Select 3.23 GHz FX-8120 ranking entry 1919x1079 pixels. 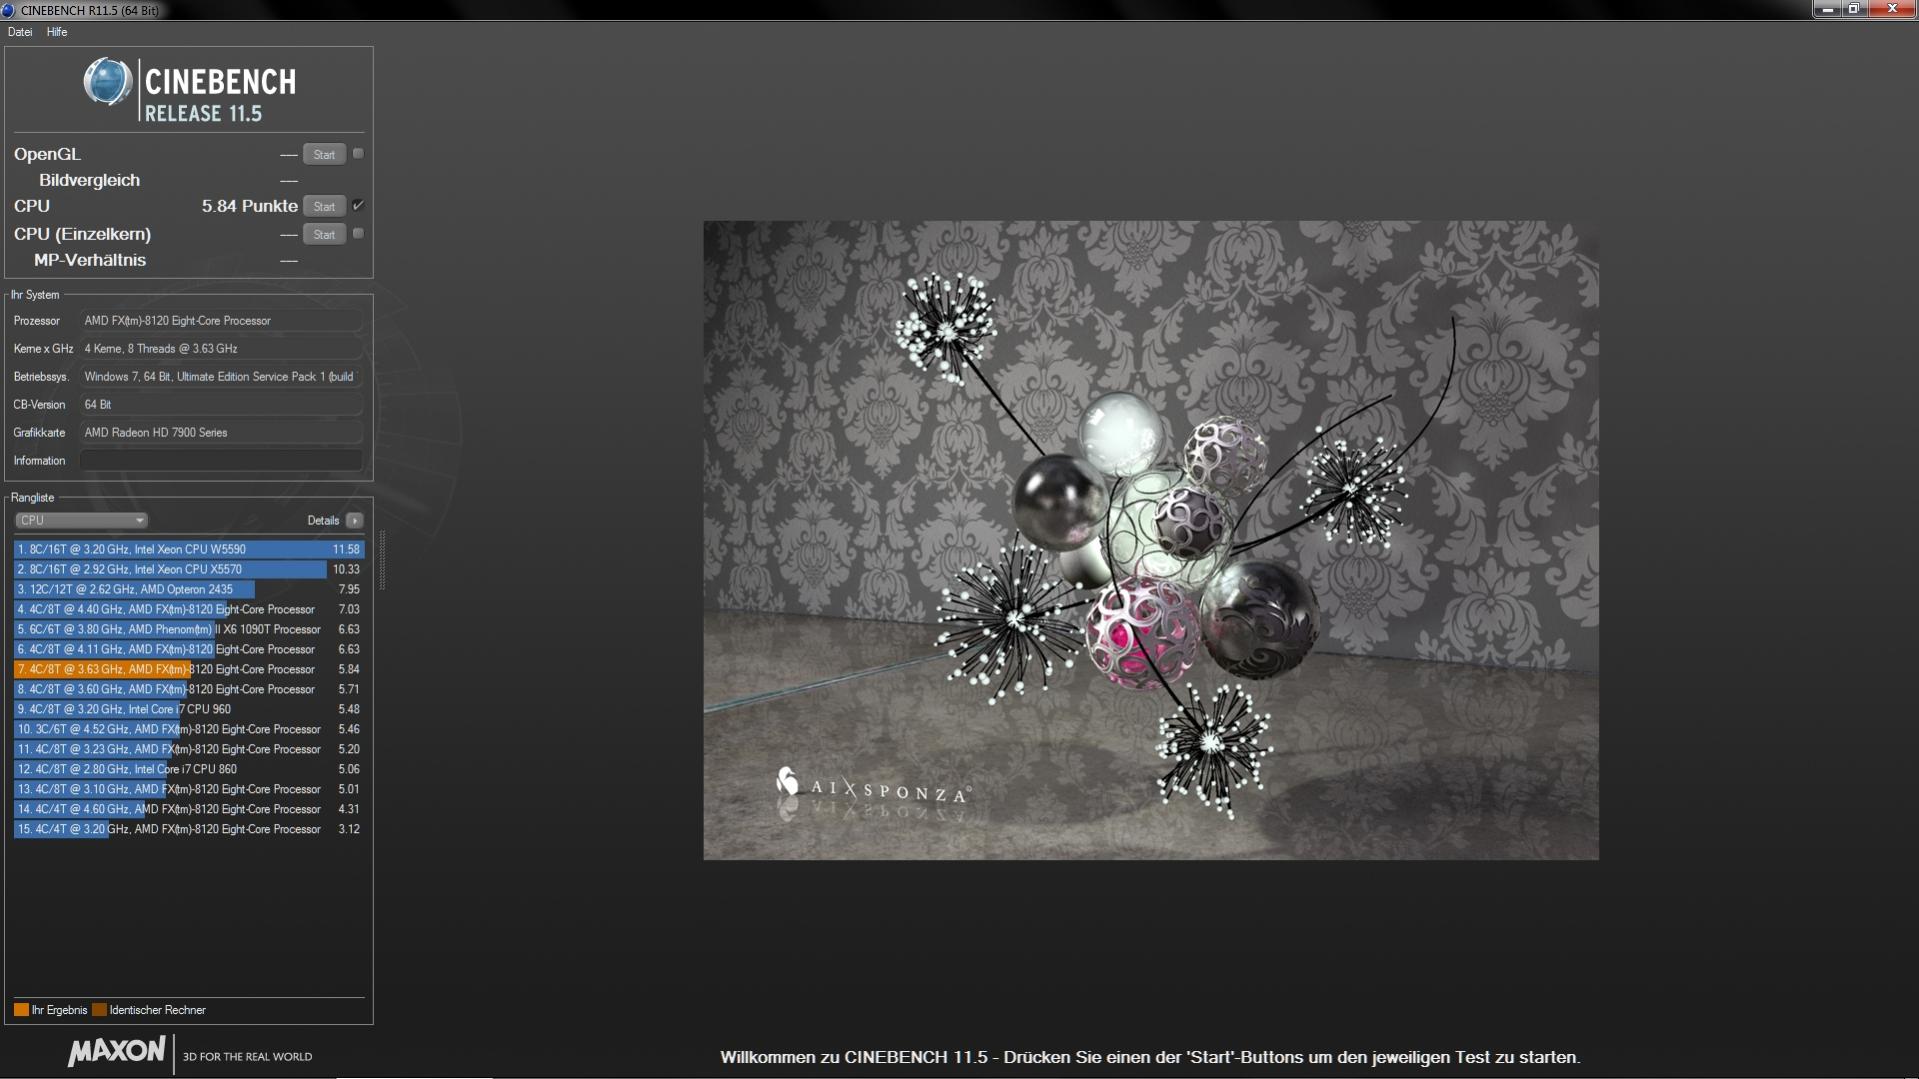point(189,749)
